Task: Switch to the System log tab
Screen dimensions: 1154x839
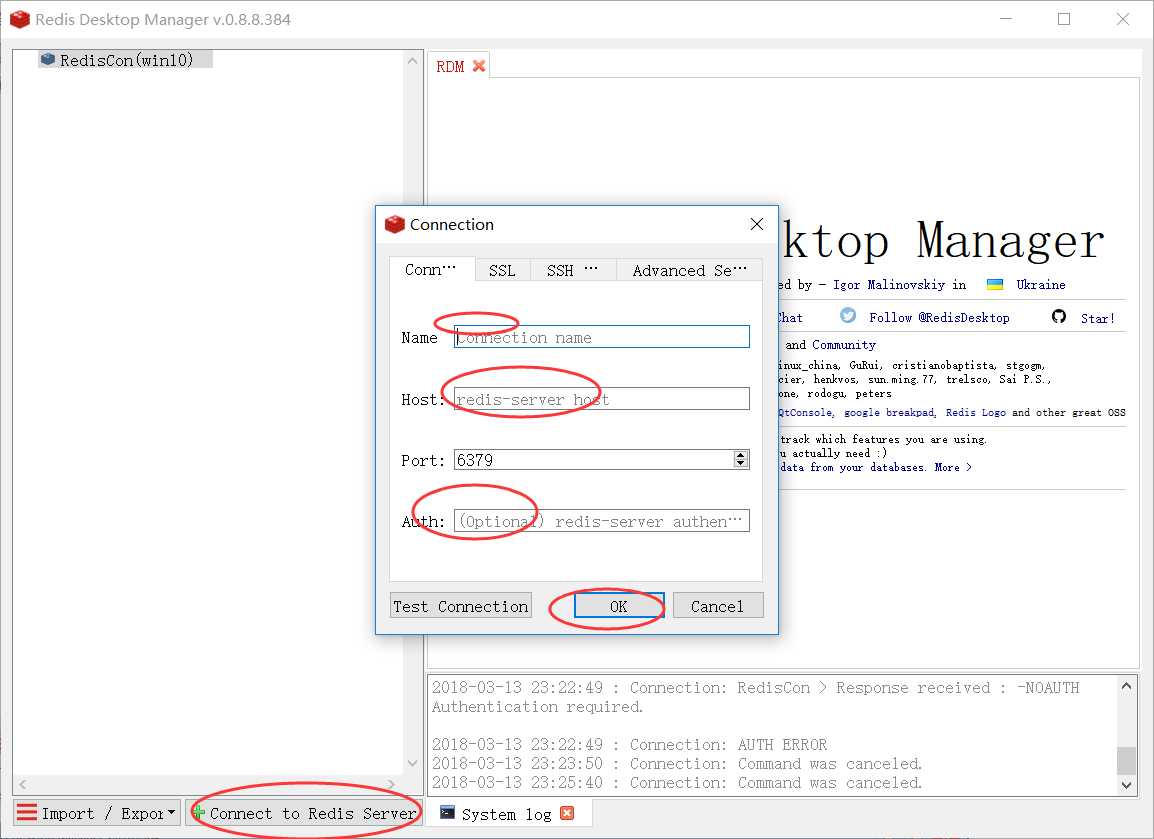Action: 506,814
